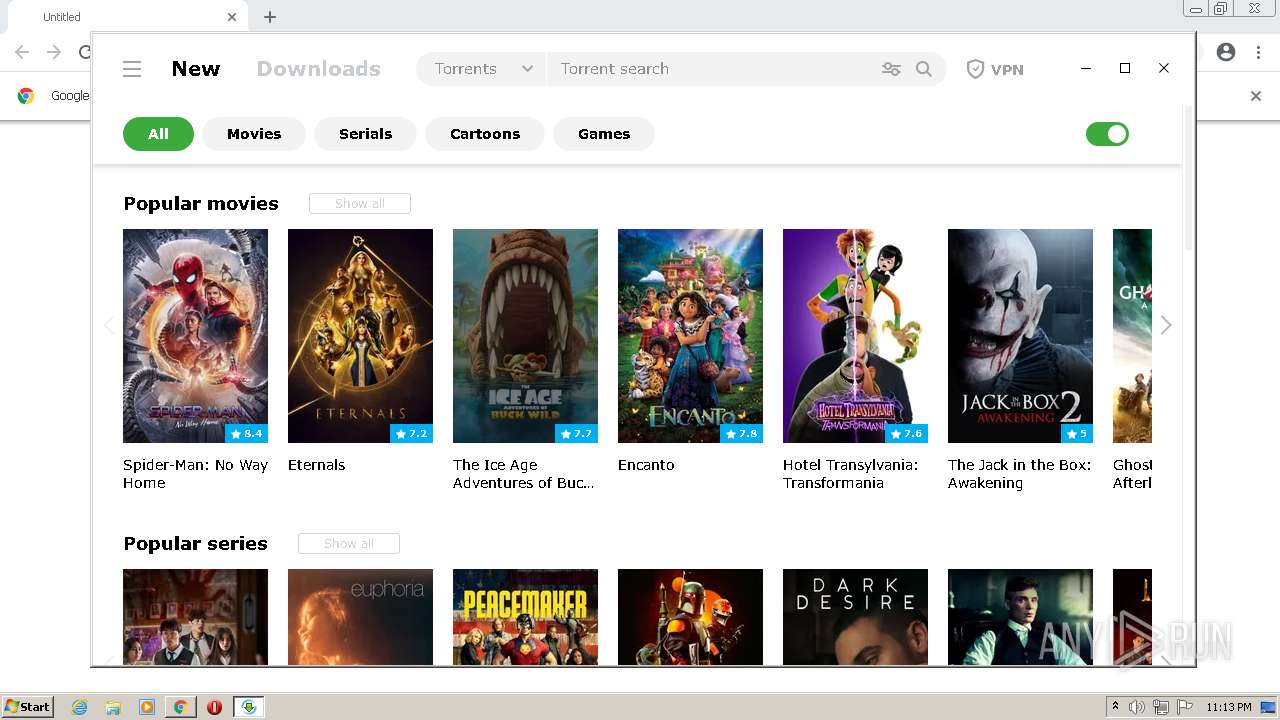Open Internet Explorer from taskbar

click(79, 707)
